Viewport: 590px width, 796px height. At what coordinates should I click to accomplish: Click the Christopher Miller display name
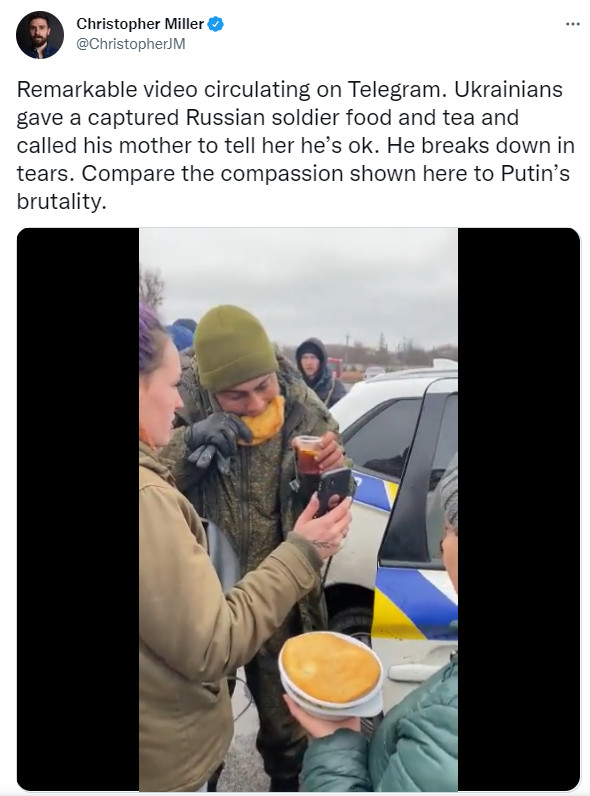[x=140, y=24]
